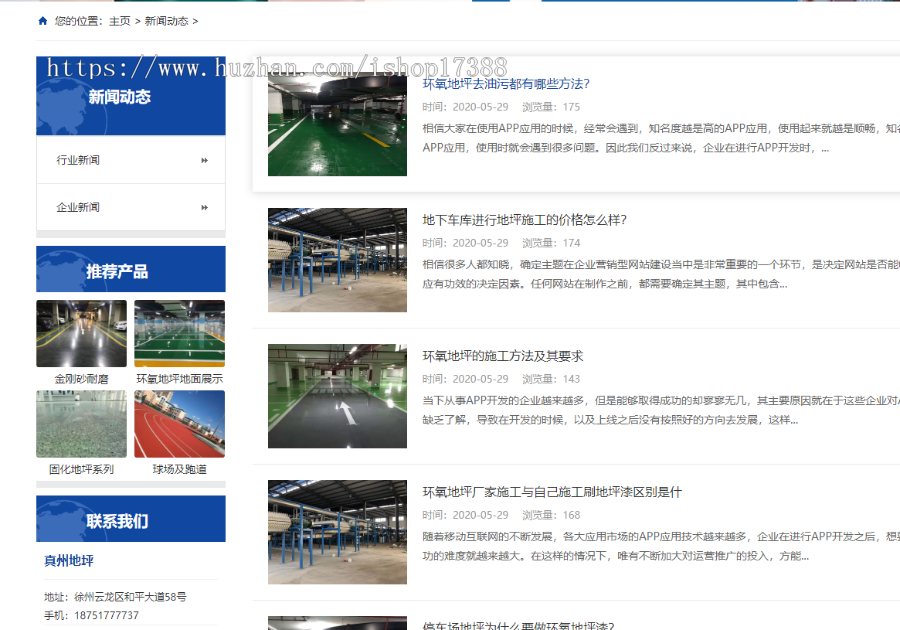Click the address 徐州云龙区和平大道58号

click(130, 597)
